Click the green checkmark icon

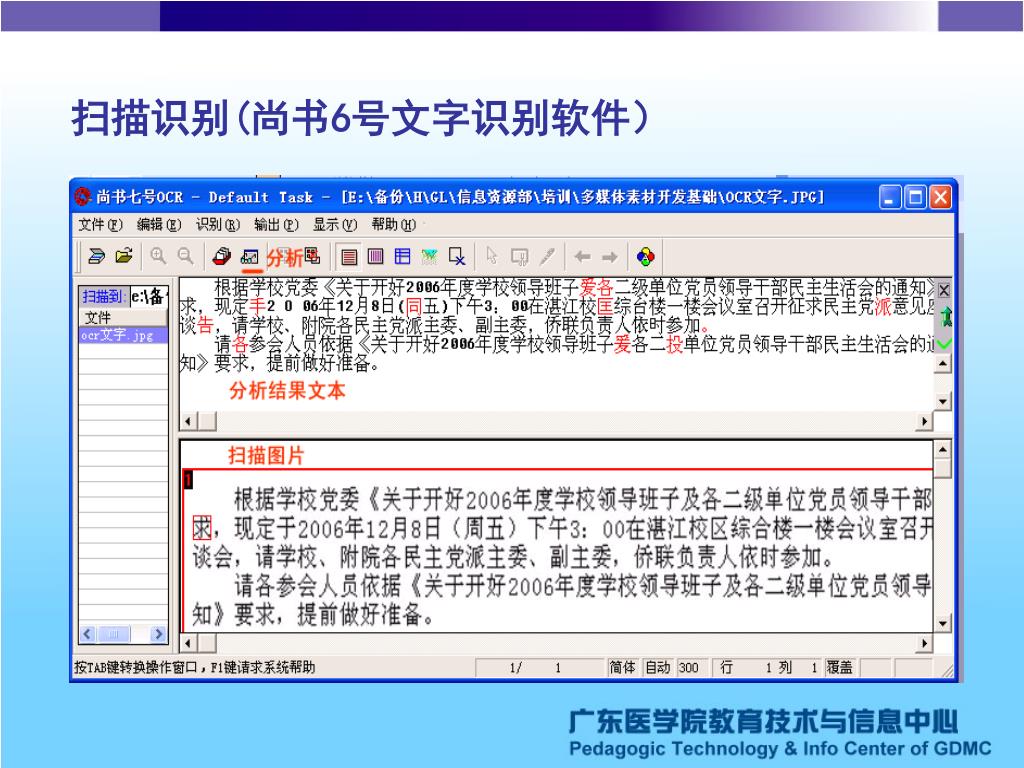click(944, 343)
